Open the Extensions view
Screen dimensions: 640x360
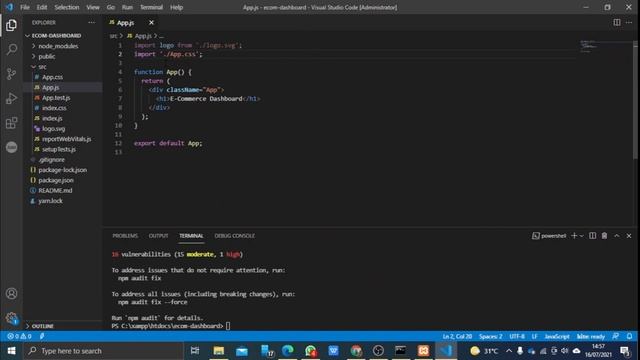coord(11,123)
